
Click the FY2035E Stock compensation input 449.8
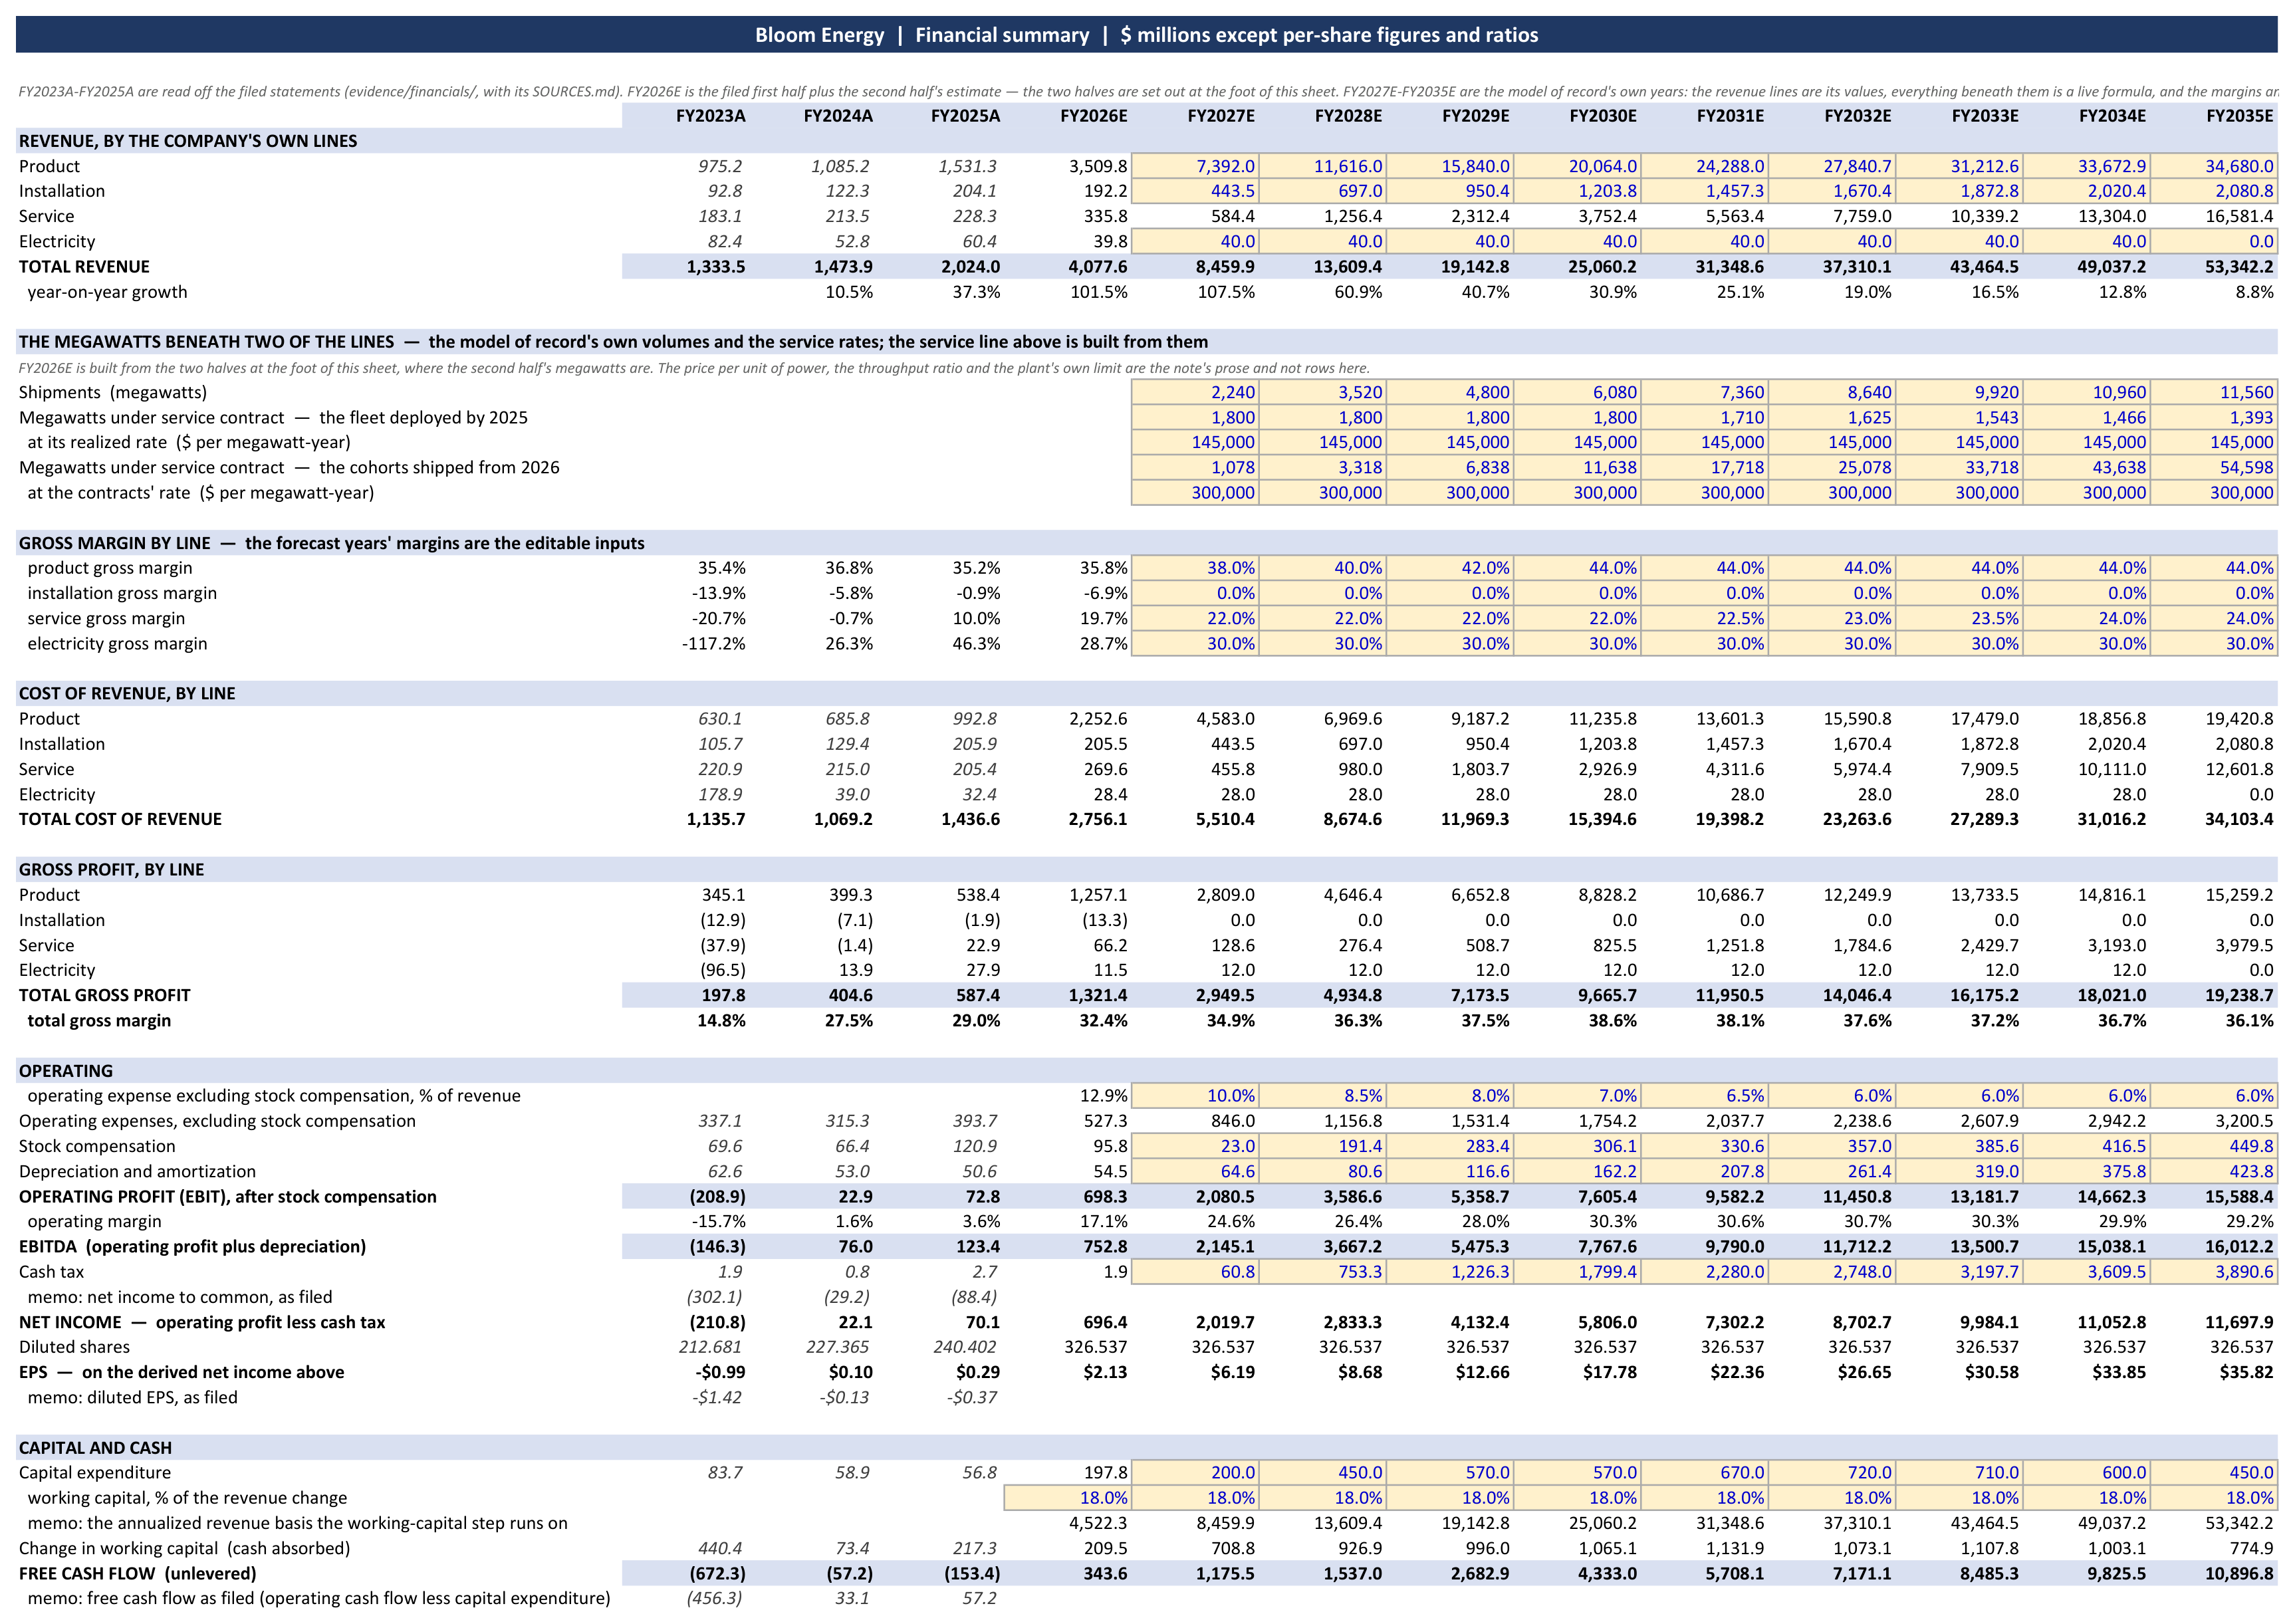point(2214,1146)
